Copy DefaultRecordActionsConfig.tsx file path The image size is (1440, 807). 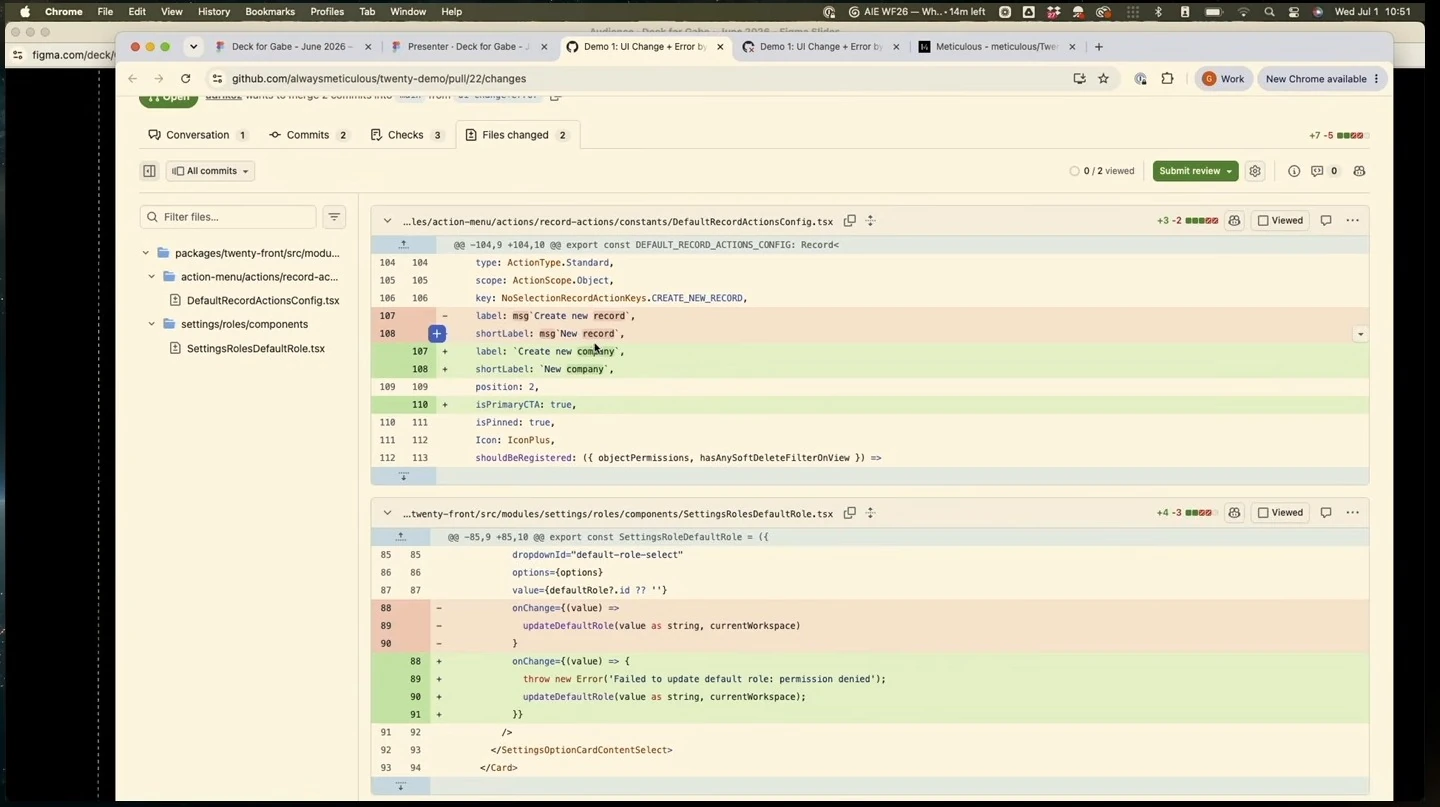[849, 221]
